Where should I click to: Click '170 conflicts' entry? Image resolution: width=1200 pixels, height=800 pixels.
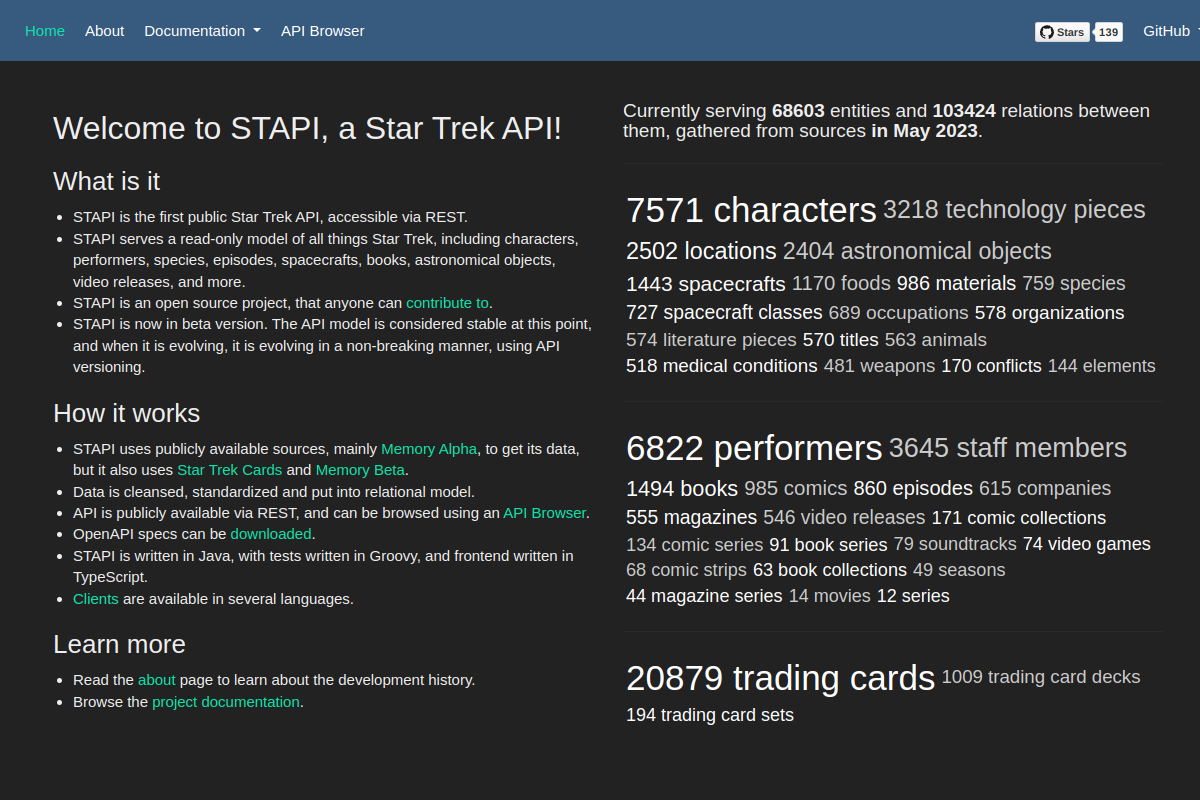[991, 366]
